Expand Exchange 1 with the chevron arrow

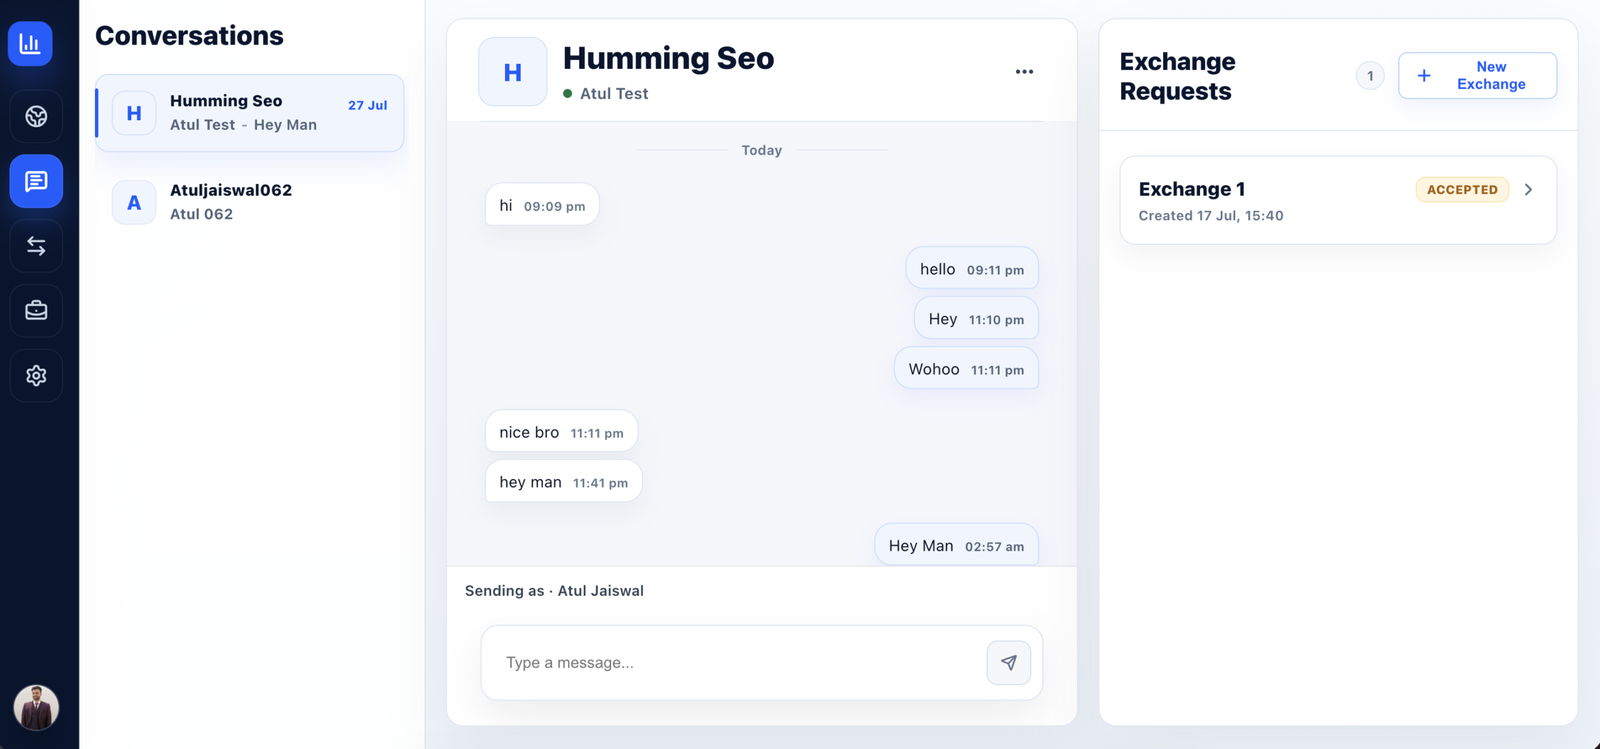coord(1528,190)
